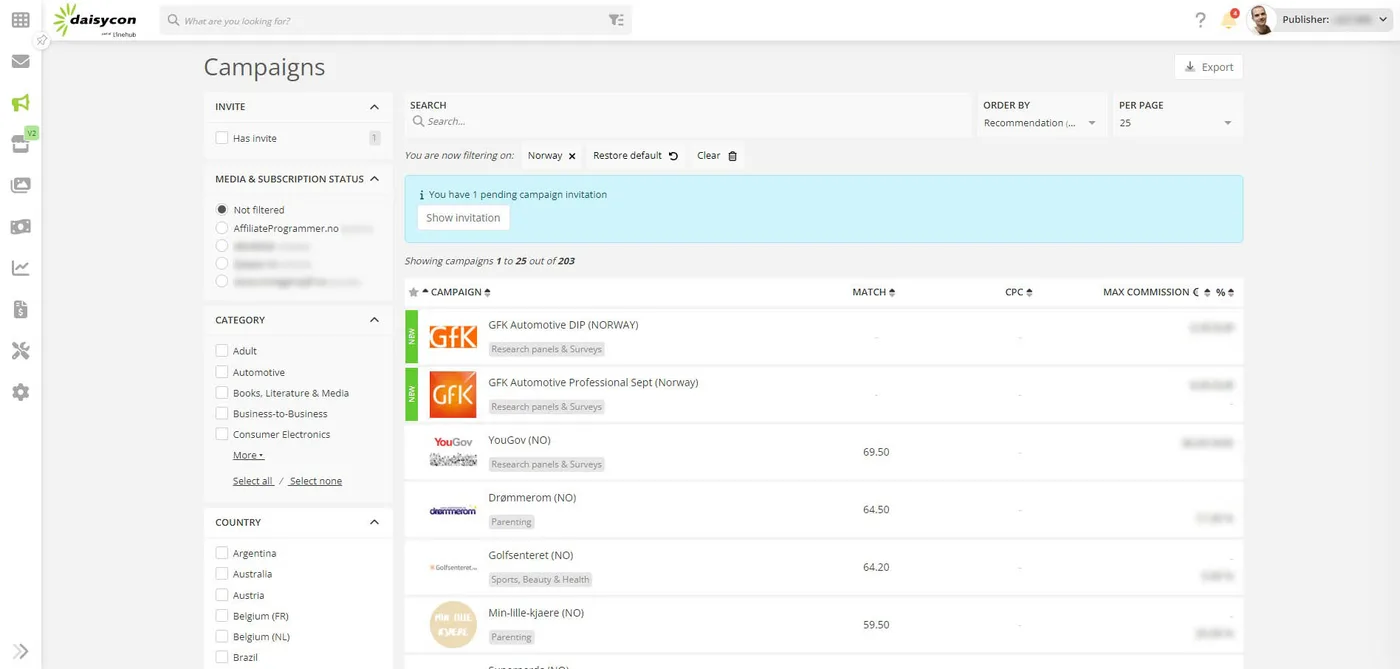Check the Automotive category

(222, 372)
